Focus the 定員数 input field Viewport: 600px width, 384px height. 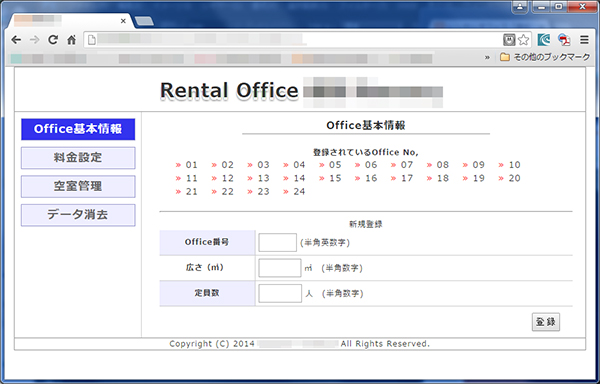coord(280,293)
